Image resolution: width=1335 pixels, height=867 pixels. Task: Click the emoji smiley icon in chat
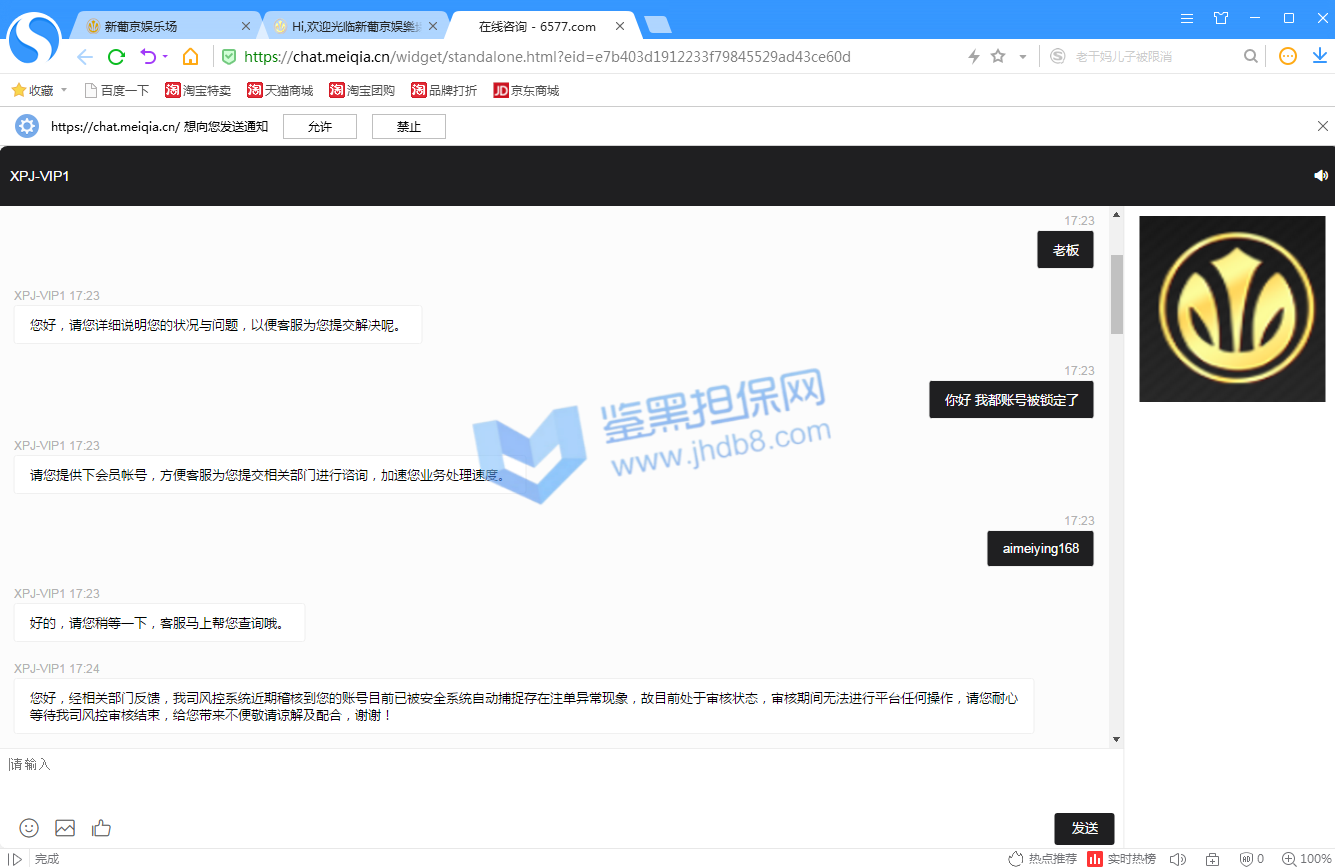(x=29, y=828)
